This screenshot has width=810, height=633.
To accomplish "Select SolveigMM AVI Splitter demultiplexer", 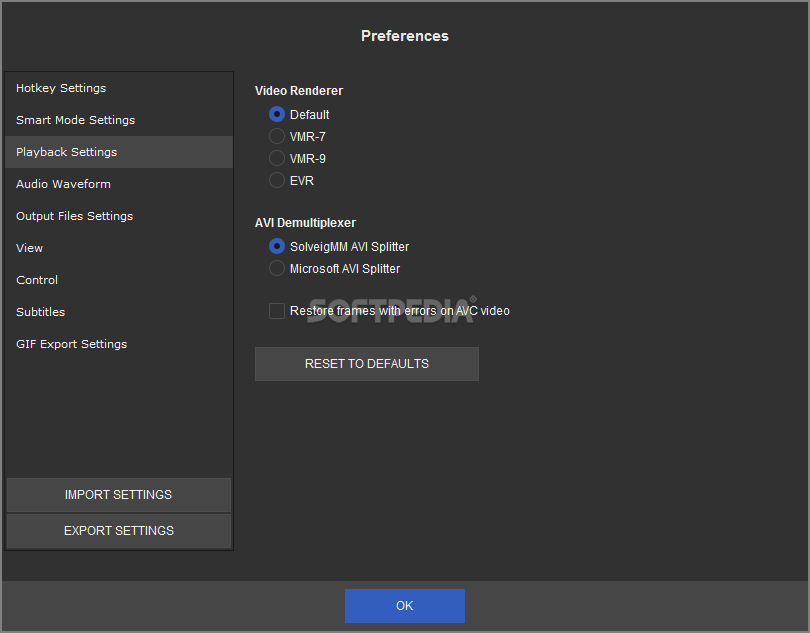I will coord(277,246).
